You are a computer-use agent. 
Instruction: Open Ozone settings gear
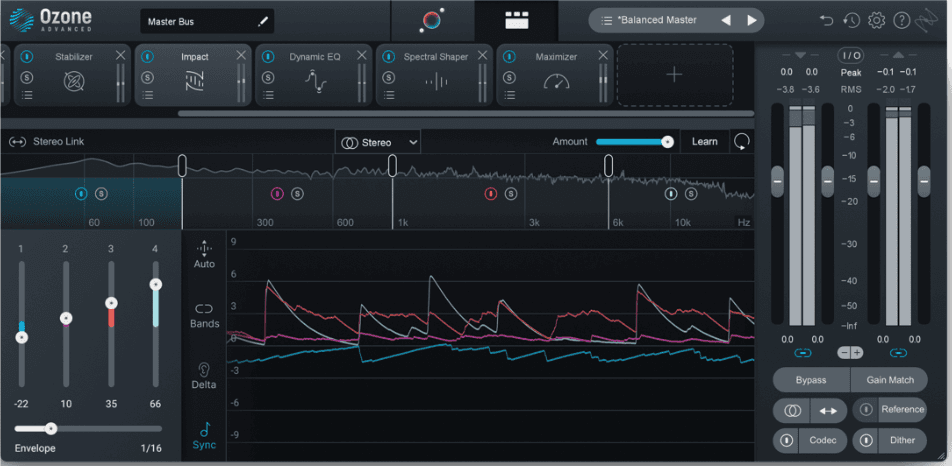pos(876,21)
